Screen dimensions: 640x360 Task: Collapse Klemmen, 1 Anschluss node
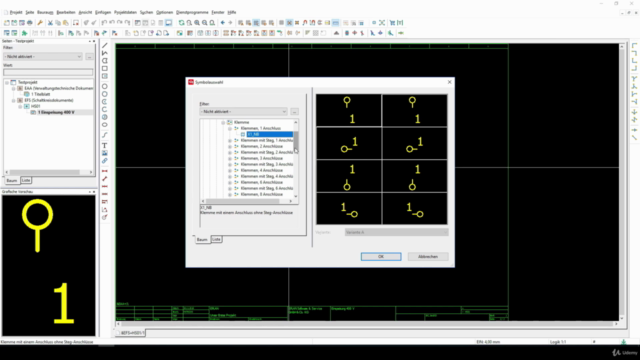pyautogui.click(x=230, y=129)
